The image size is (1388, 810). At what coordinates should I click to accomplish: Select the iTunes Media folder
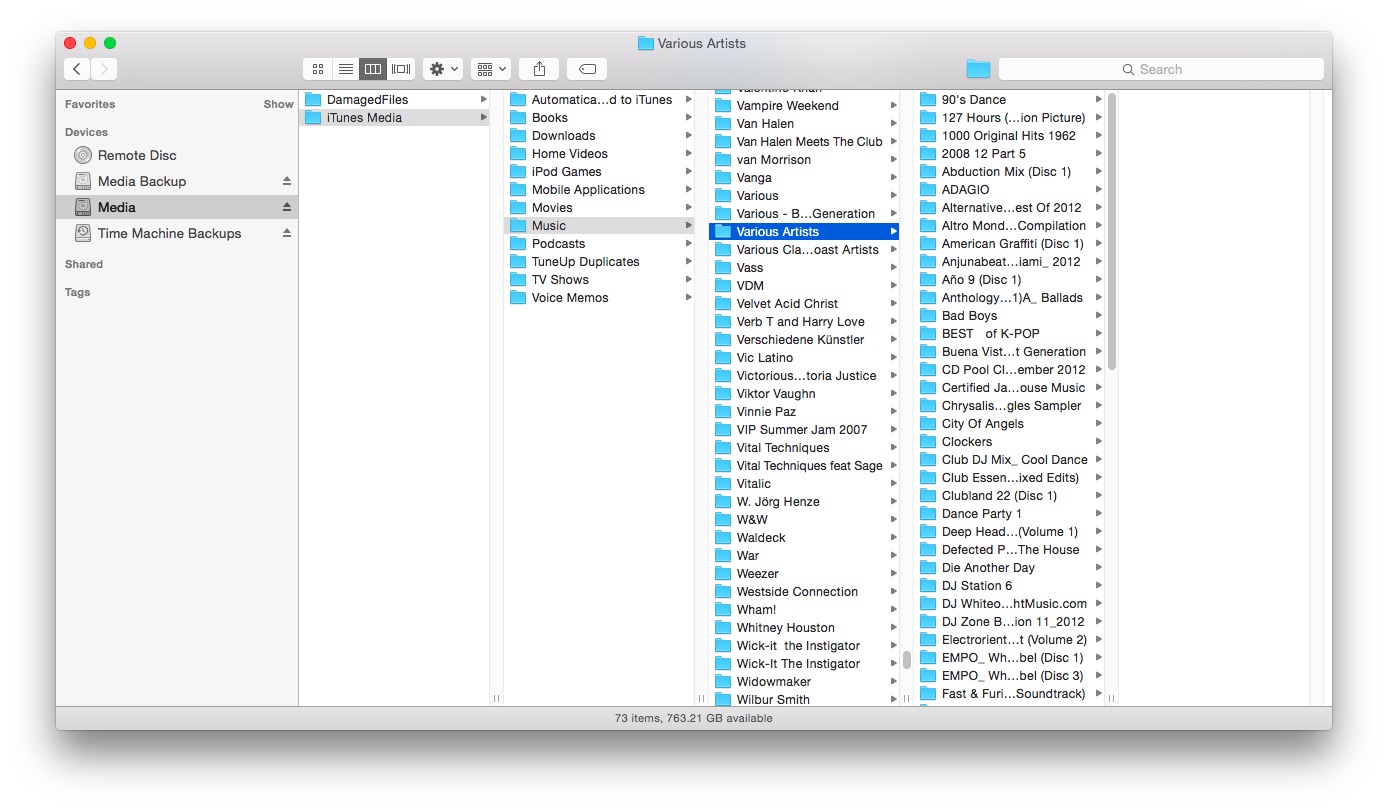(x=395, y=117)
